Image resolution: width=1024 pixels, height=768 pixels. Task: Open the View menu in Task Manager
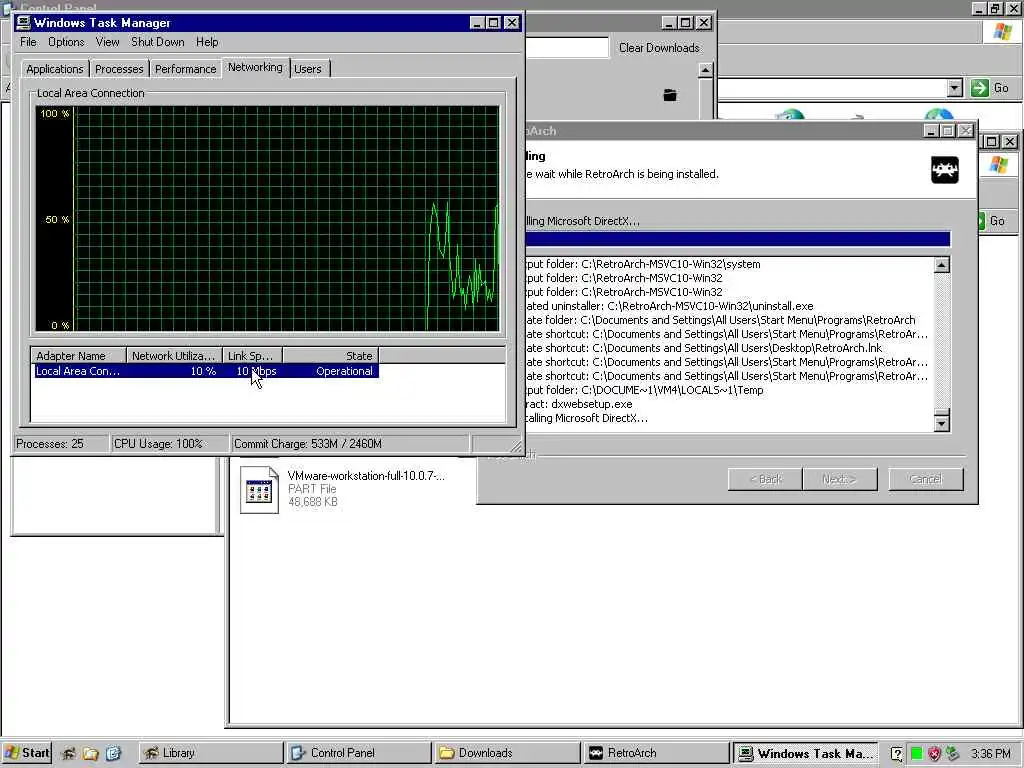pyautogui.click(x=107, y=42)
